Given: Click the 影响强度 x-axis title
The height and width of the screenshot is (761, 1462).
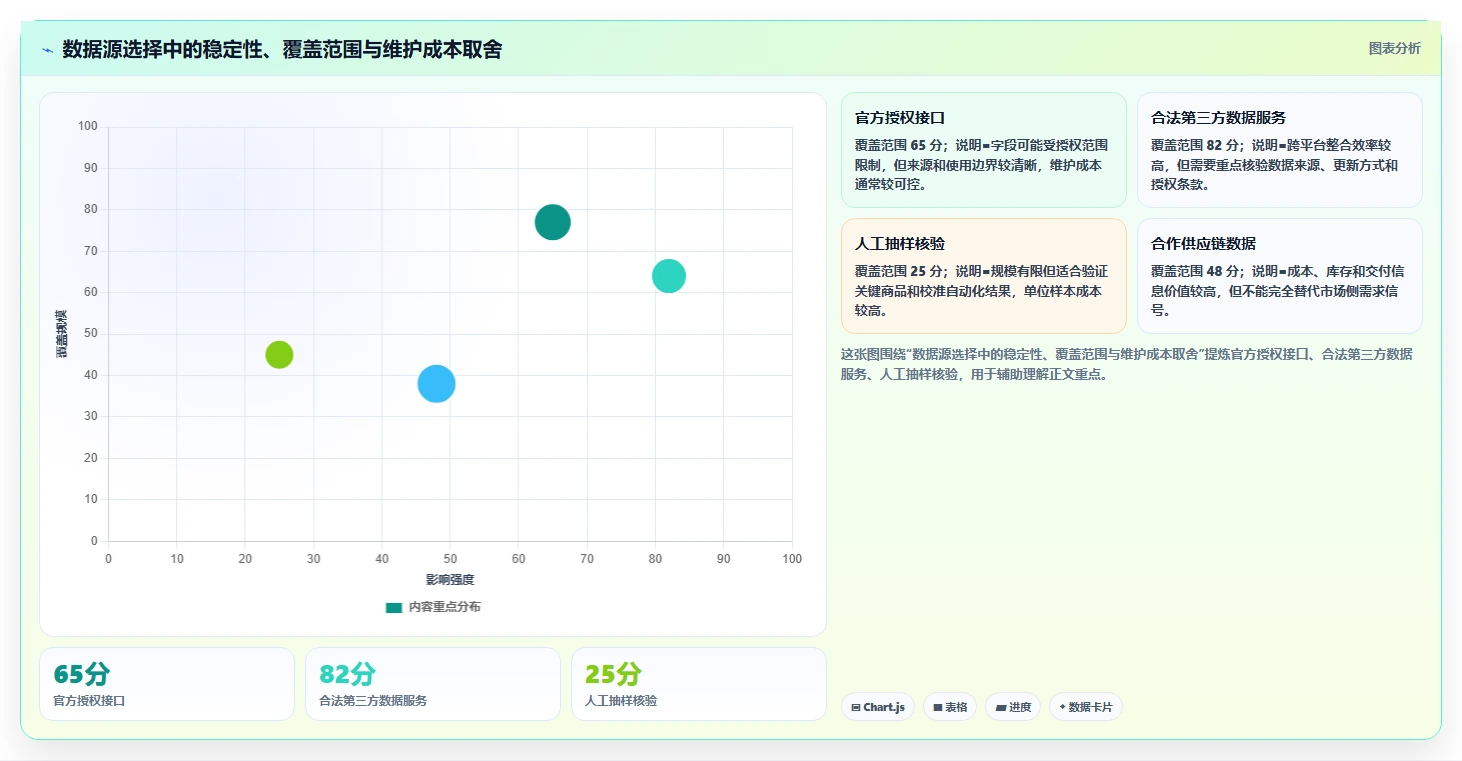Looking at the screenshot, I should pyautogui.click(x=450, y=580).
